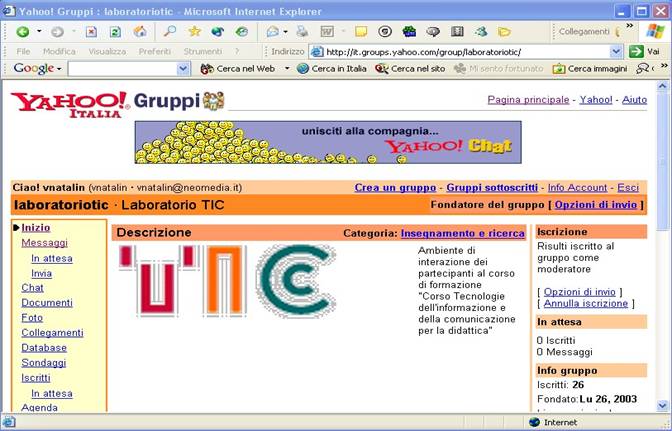
Task: Click the page scrollbar up arrow
Action: (x=663, y=86)
